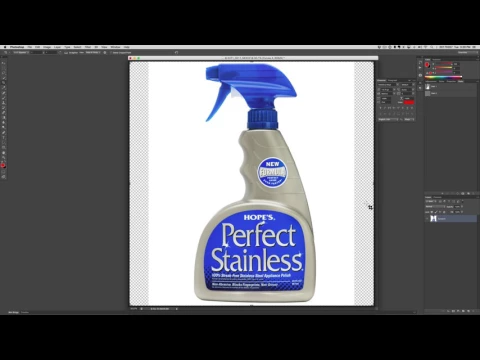The image size is (480, 360).
Task: Click the red text color swatch in Character panel
Action: (x=409, y=102)
